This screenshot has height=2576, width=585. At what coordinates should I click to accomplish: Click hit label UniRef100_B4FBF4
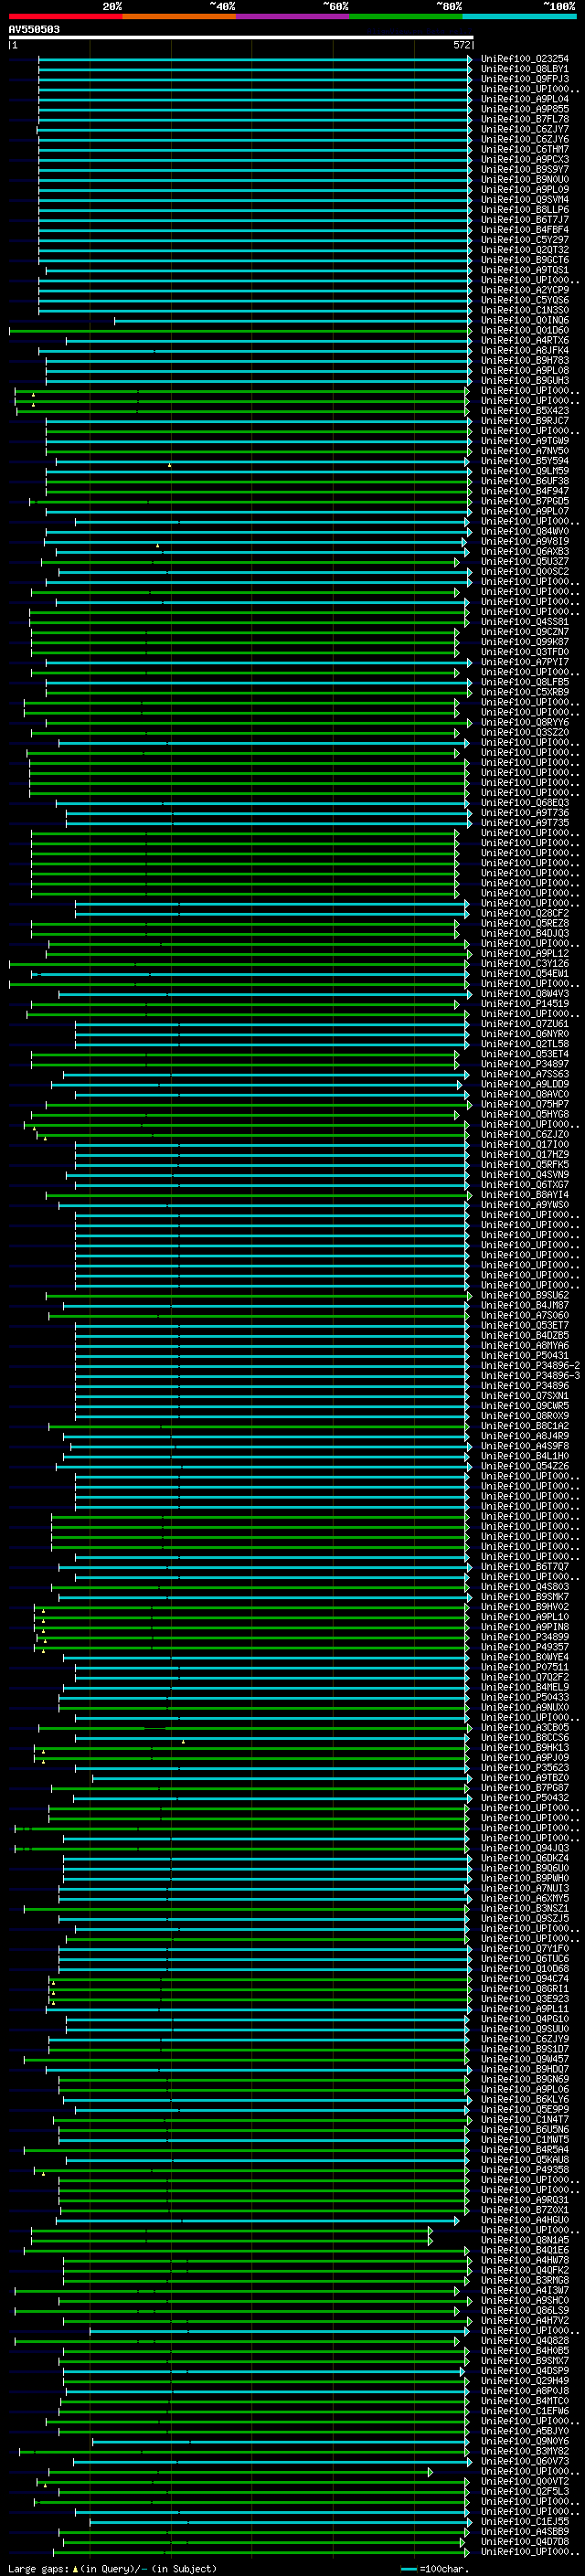524,230
